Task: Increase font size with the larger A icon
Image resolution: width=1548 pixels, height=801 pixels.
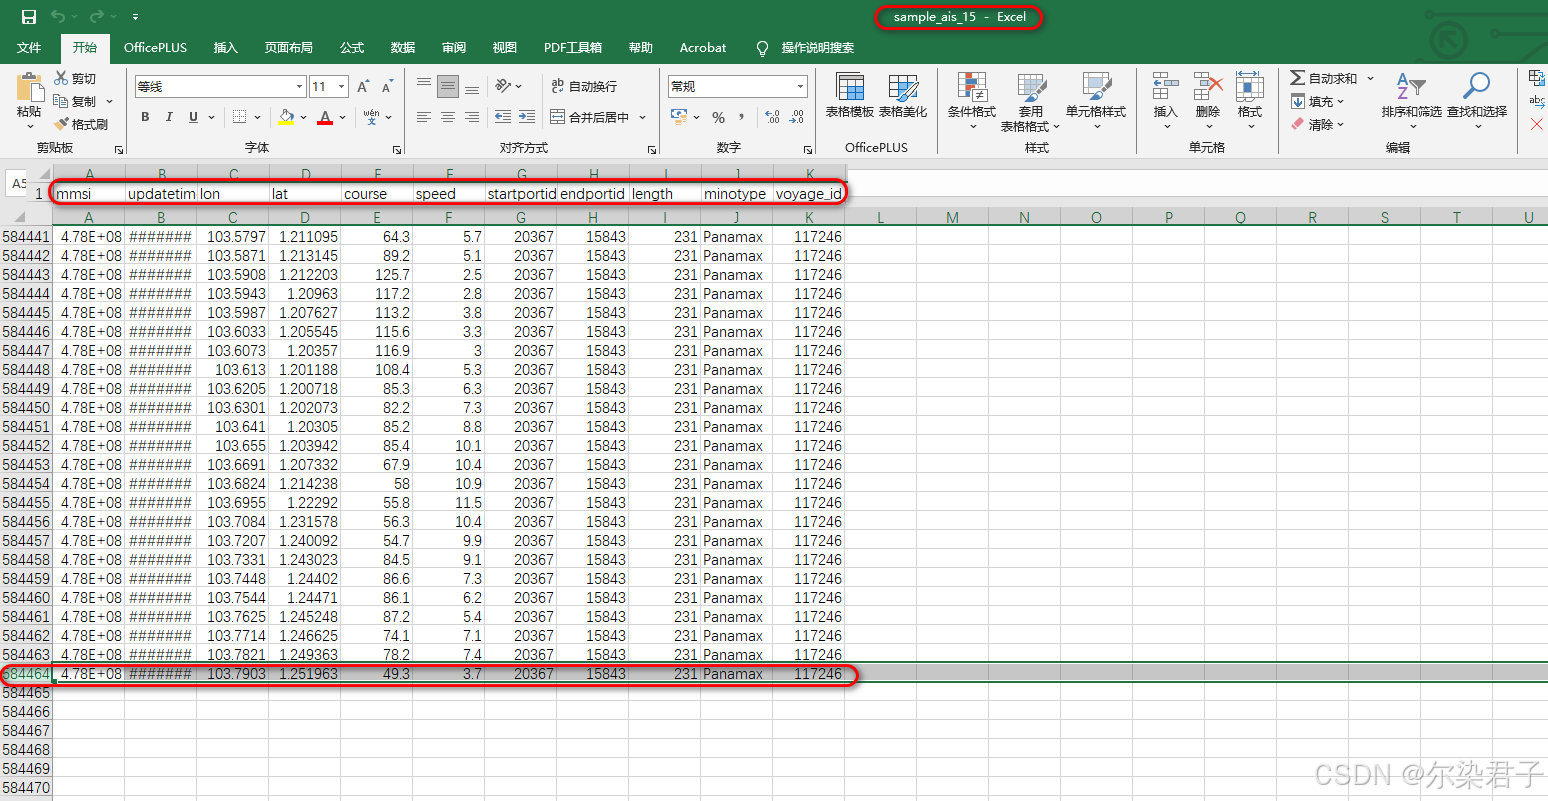Action: pos(364,87)
